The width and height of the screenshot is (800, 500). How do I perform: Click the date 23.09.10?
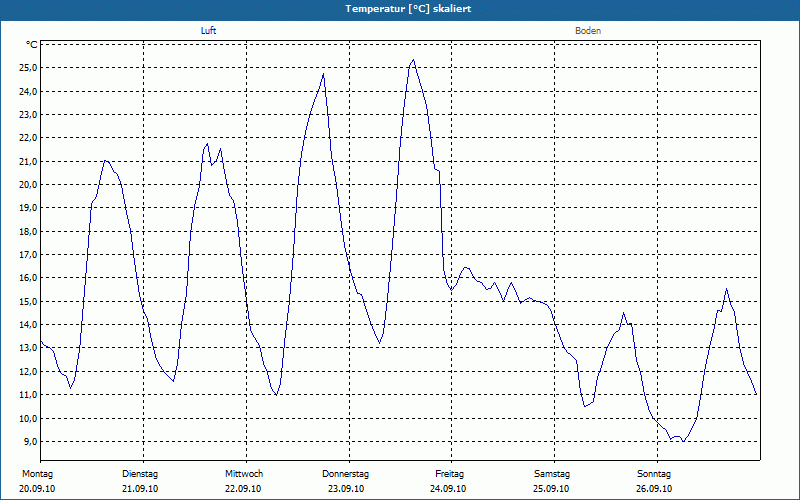[346, 489]
